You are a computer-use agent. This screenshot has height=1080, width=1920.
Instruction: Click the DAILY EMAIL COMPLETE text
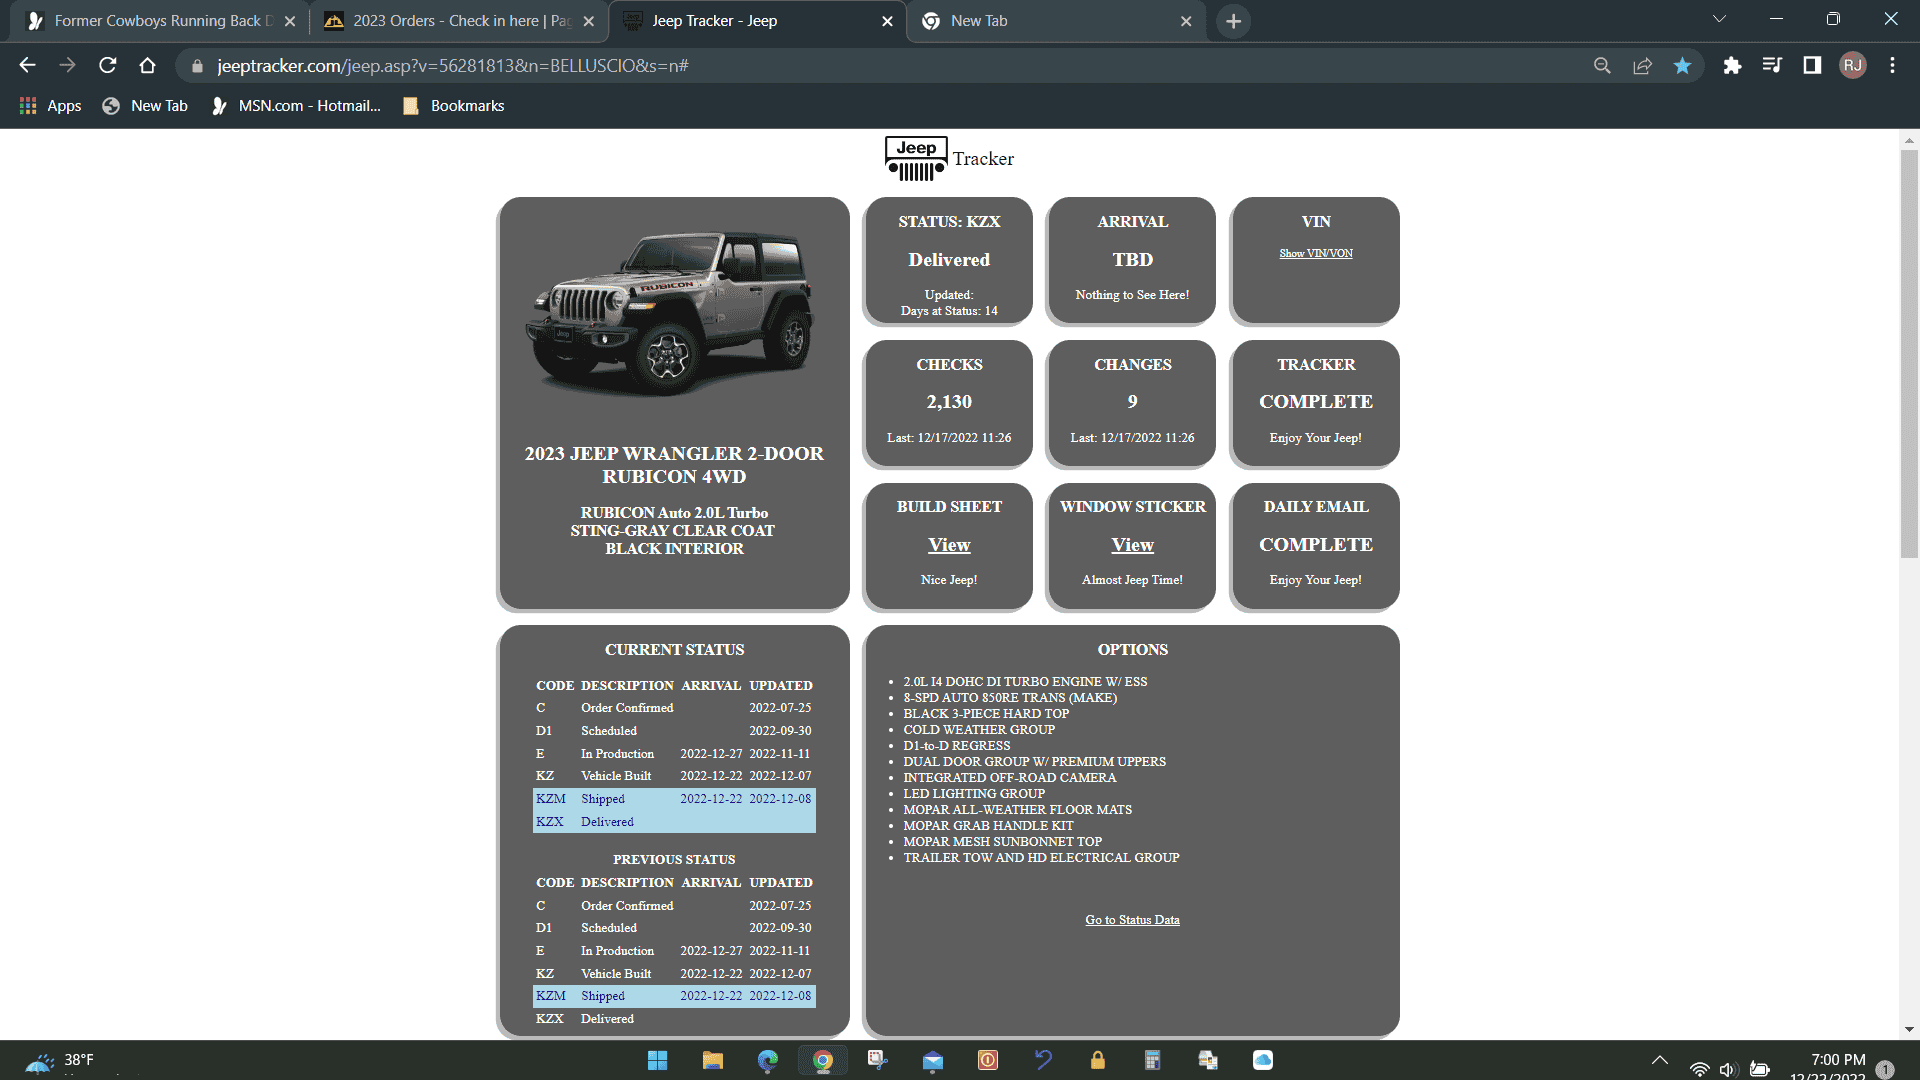click(x=1316, y=545)
